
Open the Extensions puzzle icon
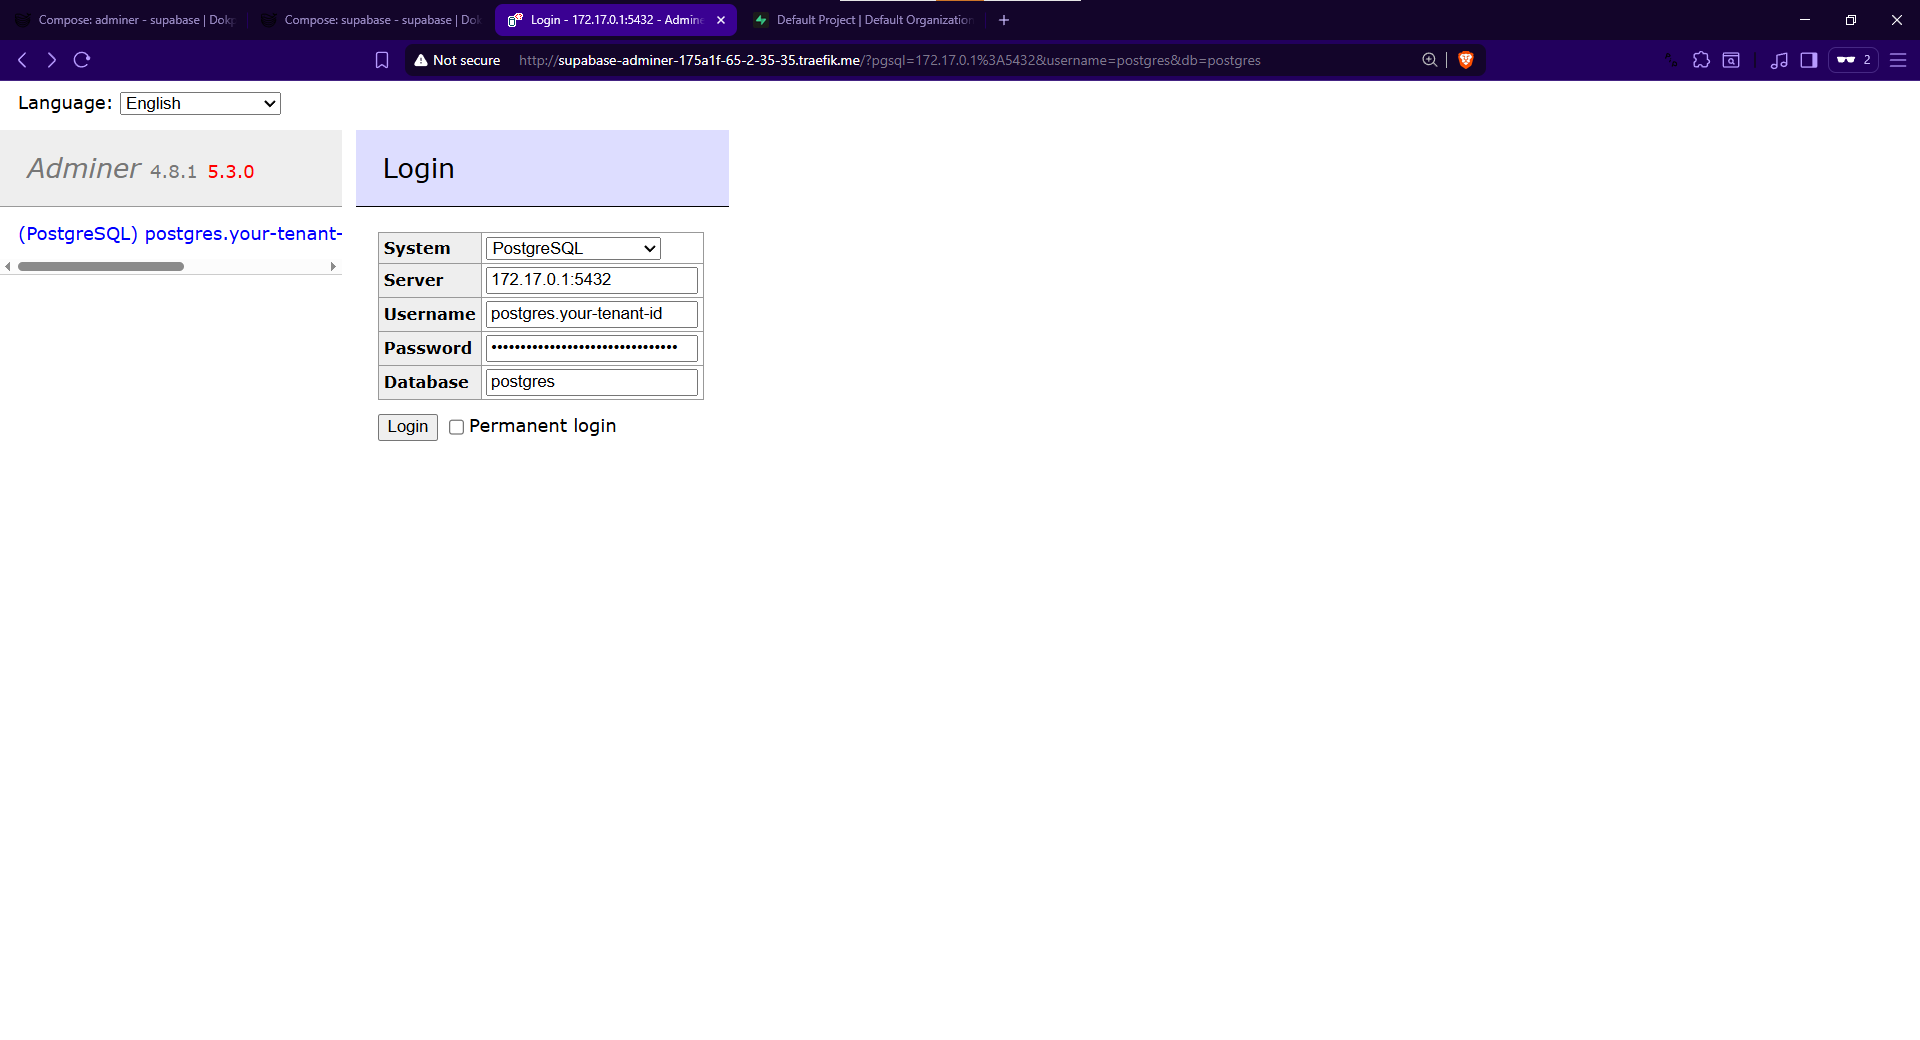[x=1701, y=60]
